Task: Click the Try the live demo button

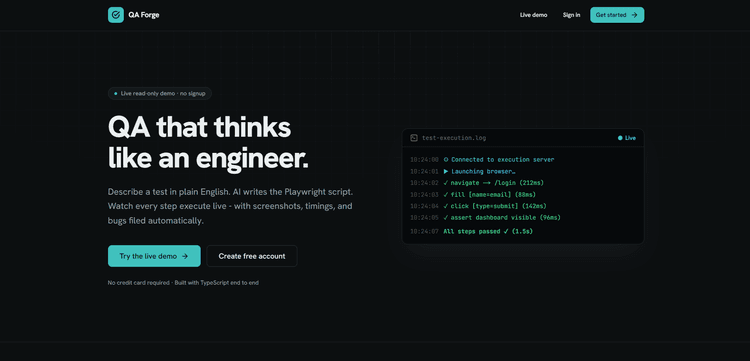Action: [x=154, y=256]
